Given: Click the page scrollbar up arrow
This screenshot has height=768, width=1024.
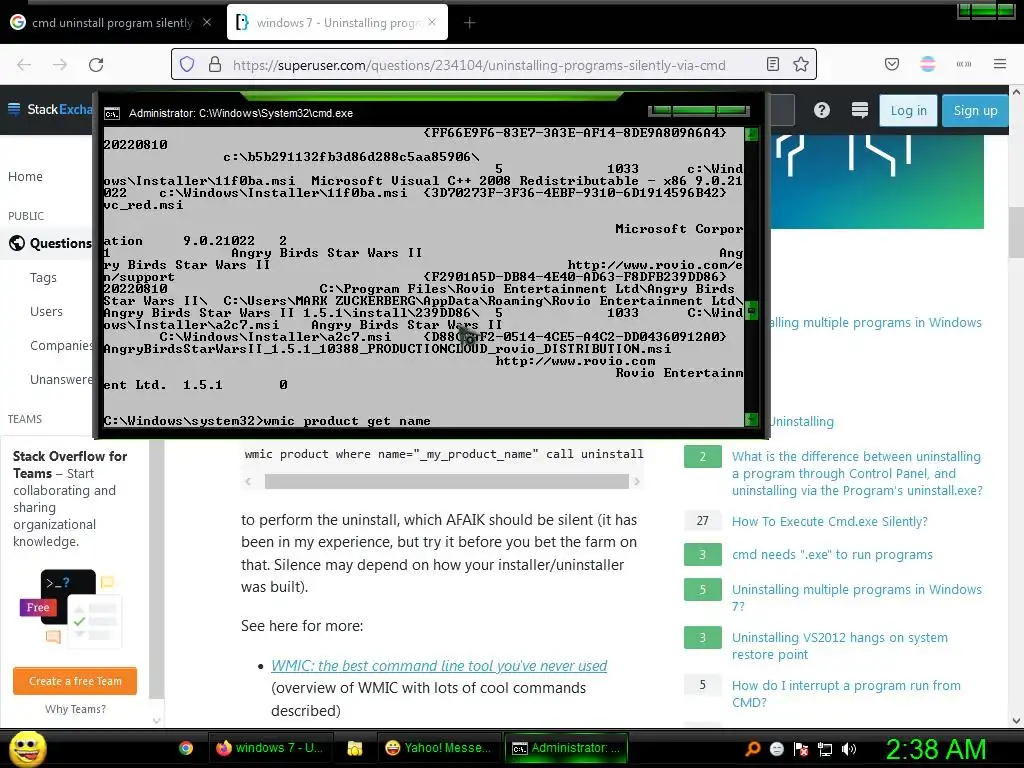Looking at the screenshot, I should click(1016, 92).
